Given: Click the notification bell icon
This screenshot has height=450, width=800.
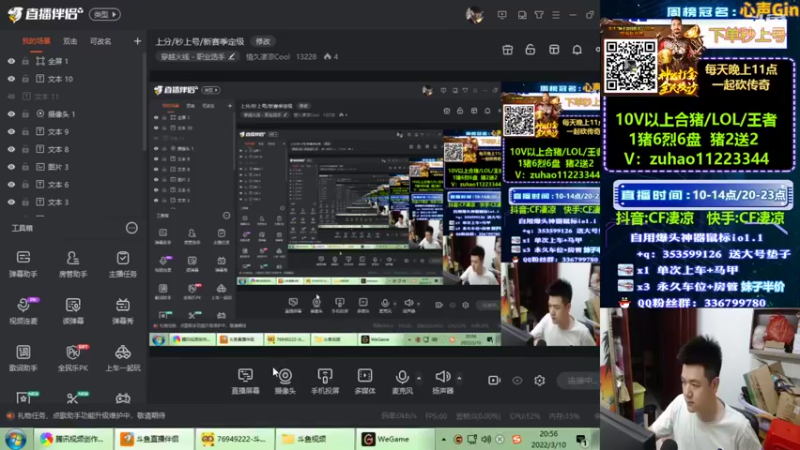Looking at the screenshot, I should click(x=577, y=49).
